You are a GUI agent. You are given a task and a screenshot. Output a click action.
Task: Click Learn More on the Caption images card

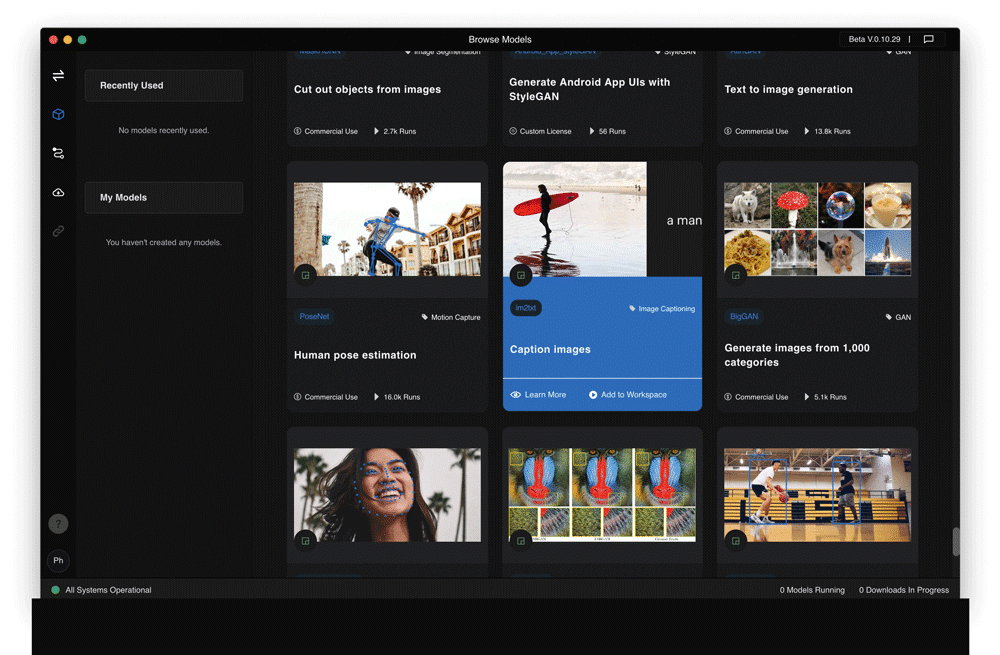pyautogui.click(x=538, y=395)
